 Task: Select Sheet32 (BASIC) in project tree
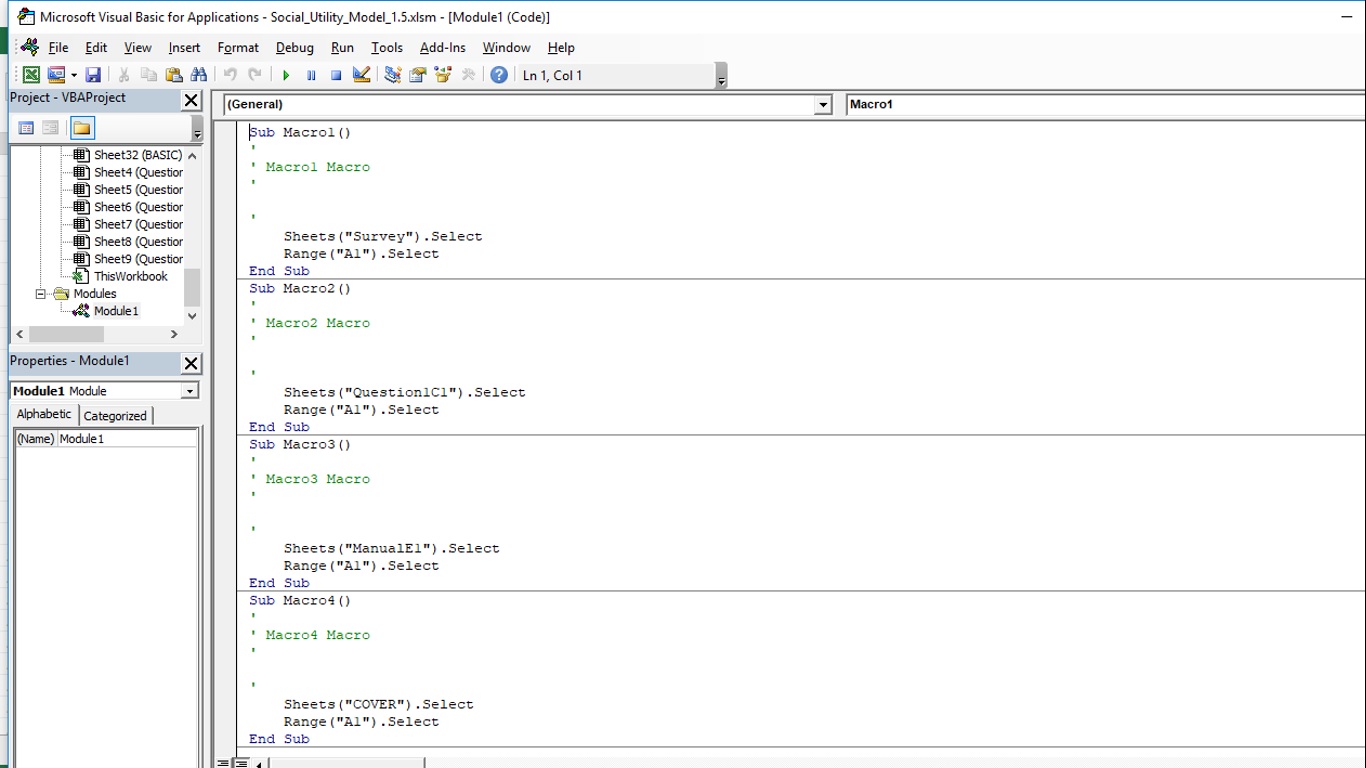[138, 155]
